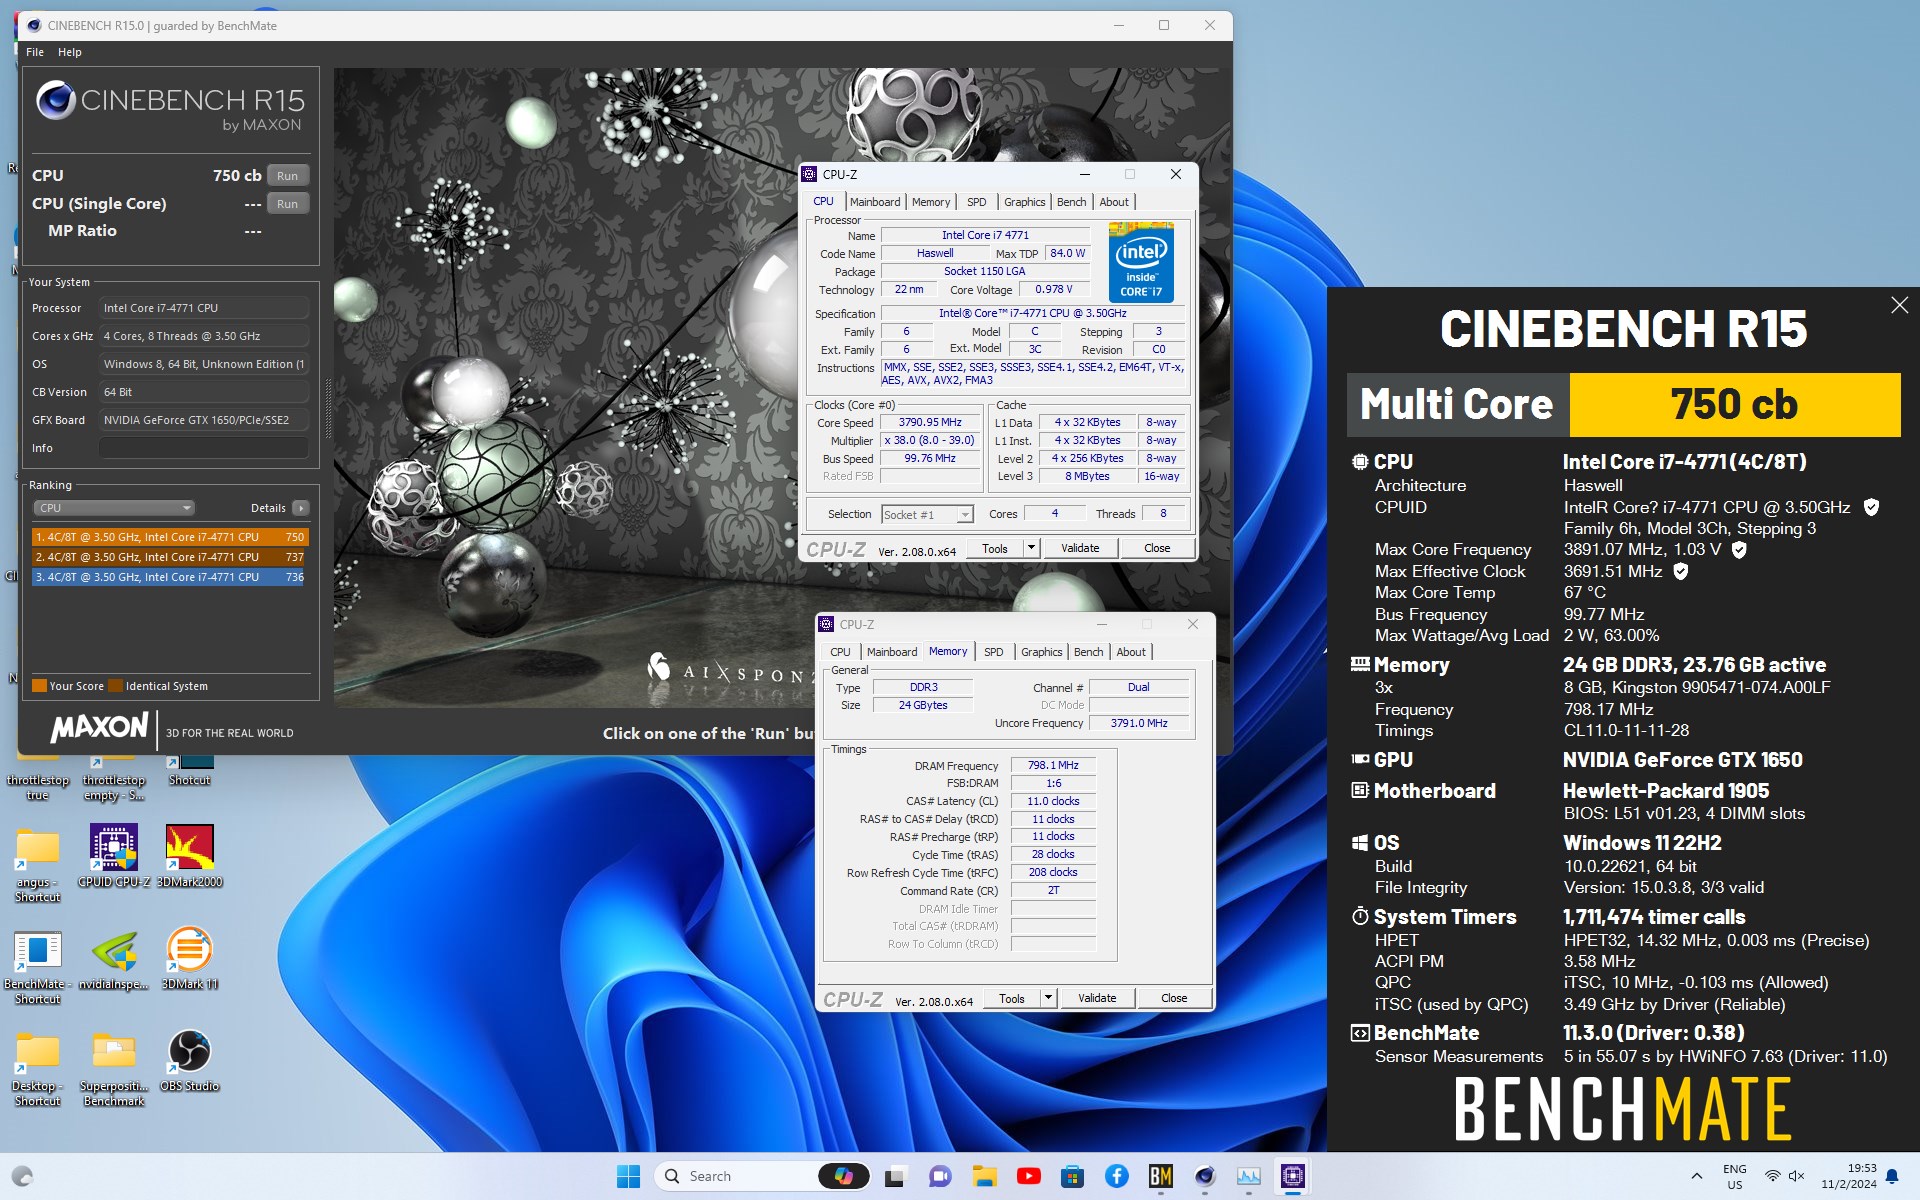Open the Teams chat taskbar icon
The width and height of the screenshot is (1920, 1200).
[941, 1176]
